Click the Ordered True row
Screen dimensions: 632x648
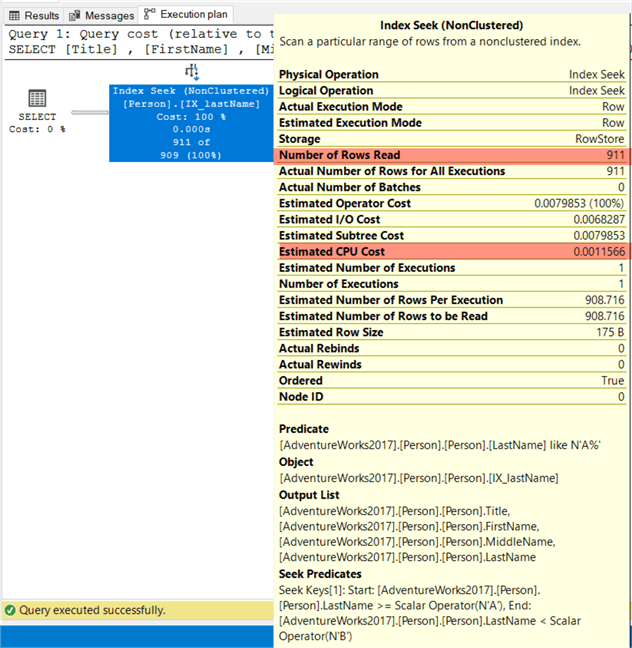tap(452, 381)
